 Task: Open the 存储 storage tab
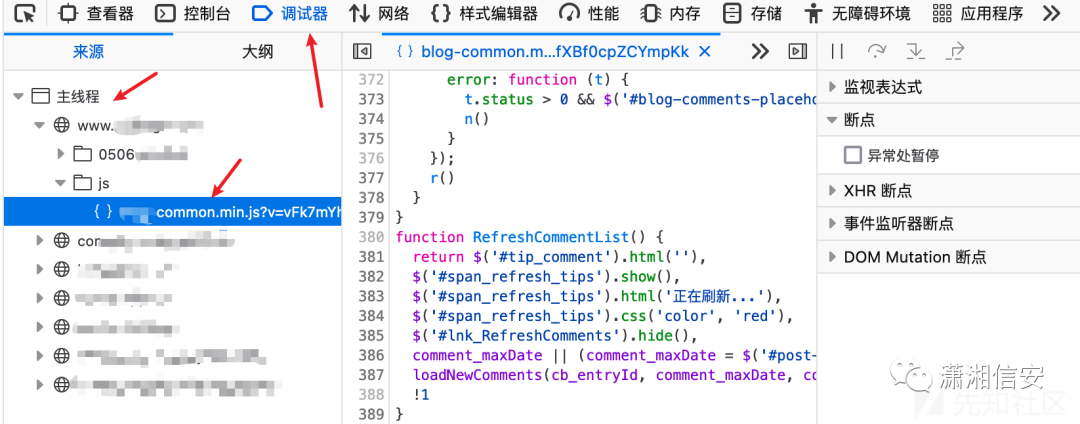pyautogui.click(x=754, y=13)
